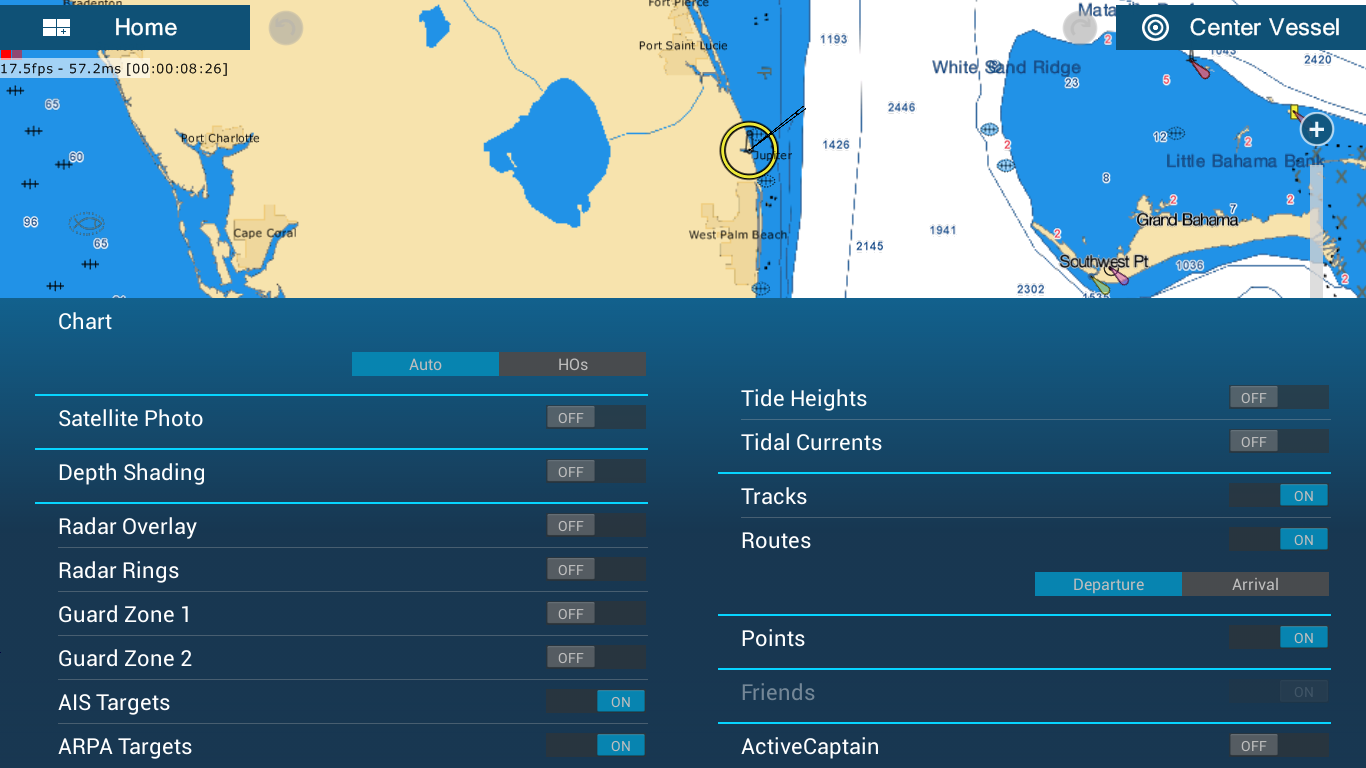Switch routes to Arrival mode
Image resolution: width=1366 pixels, height=768 pixels.
click(x=1255, y=585)
